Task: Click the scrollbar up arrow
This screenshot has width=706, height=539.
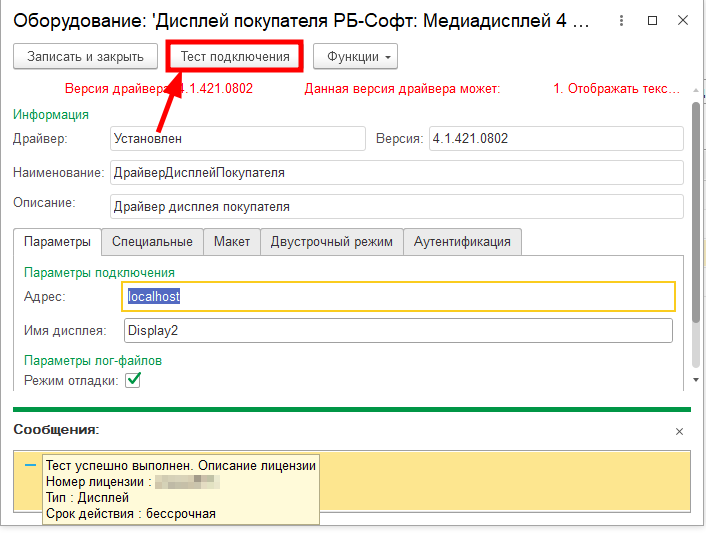Action: tap(695, 88)
